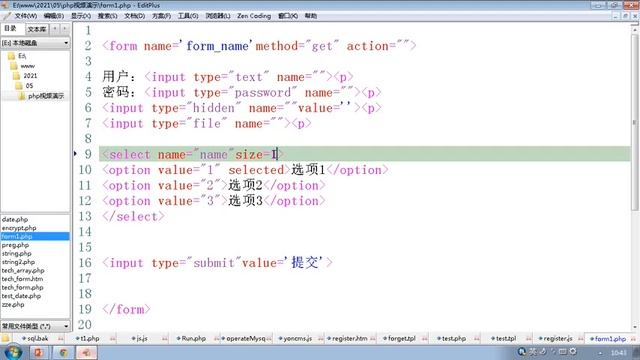Switch to yoncms.js document tab
Image resolution: width=640 pixels, height=360 pixels.
(298, 339)
